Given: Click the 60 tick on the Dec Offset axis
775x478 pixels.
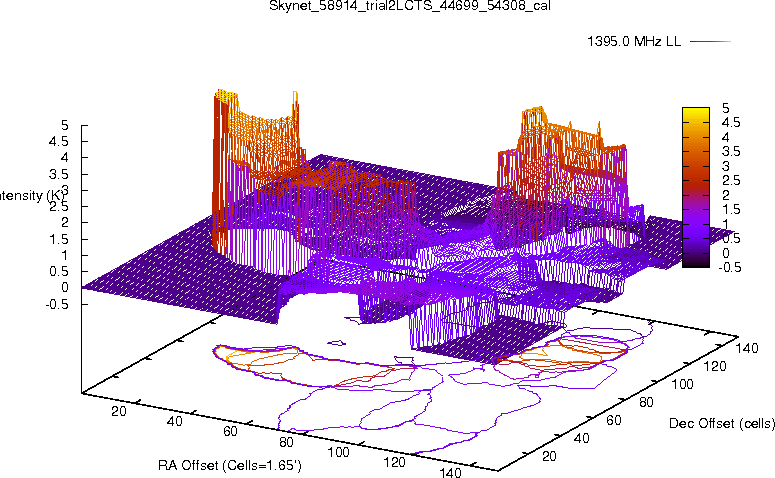Looking at the screenshot, I should (x=613, y=421).
